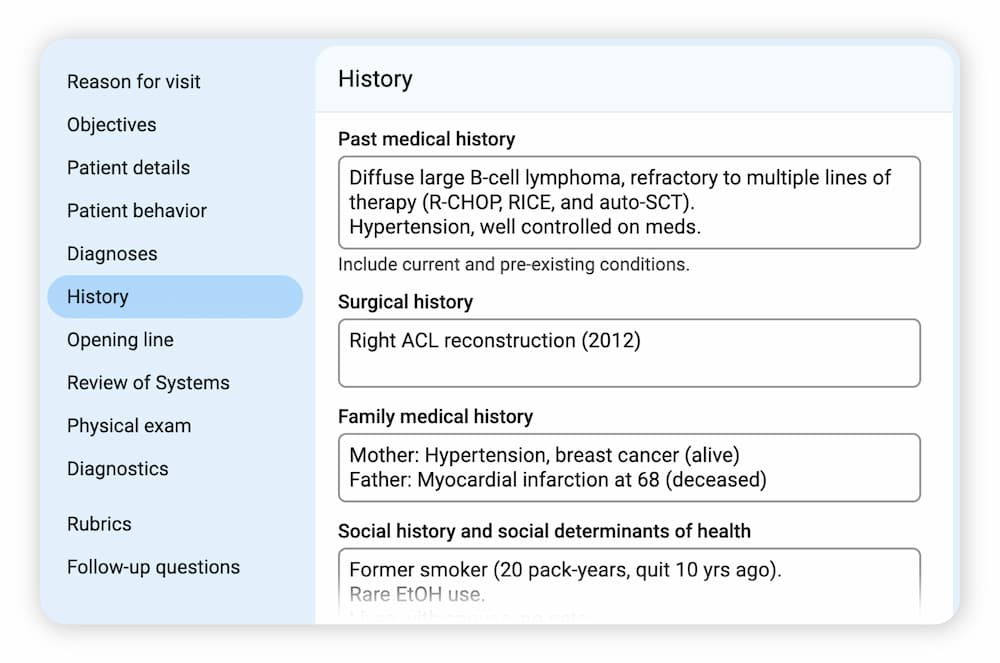Screen dimensions: 1000x663
Task: Open the Opening line section
Action: pyautogui.click(x=120, y=340)
